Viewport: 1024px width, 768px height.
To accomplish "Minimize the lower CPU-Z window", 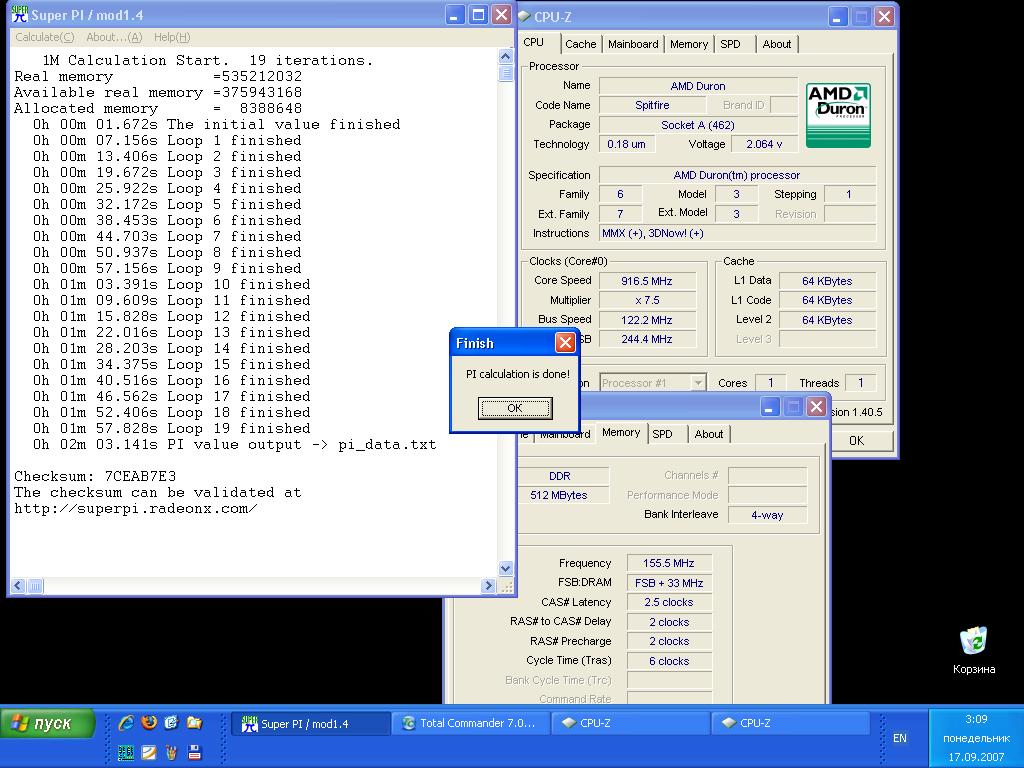I will pos(770,407).
